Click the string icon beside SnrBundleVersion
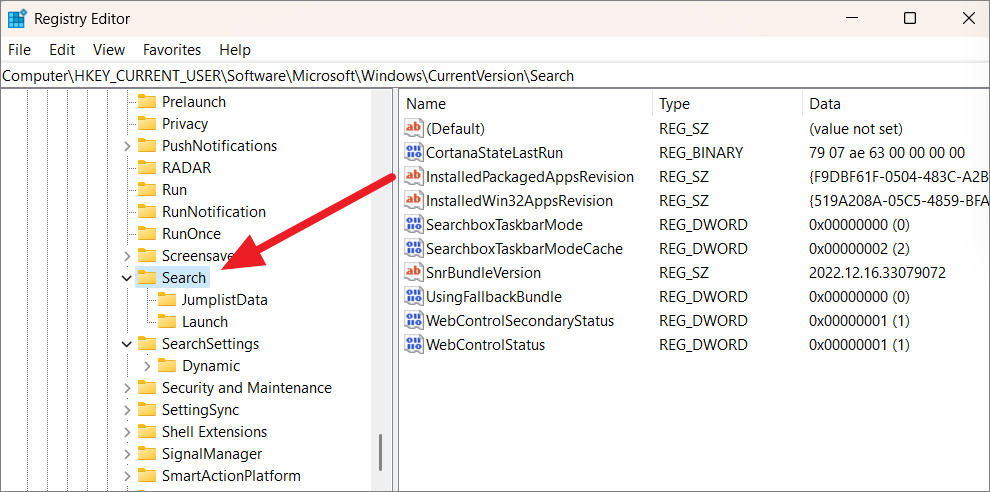The height and width of the screenshot is (492, 990). click(x=414, y=273)
